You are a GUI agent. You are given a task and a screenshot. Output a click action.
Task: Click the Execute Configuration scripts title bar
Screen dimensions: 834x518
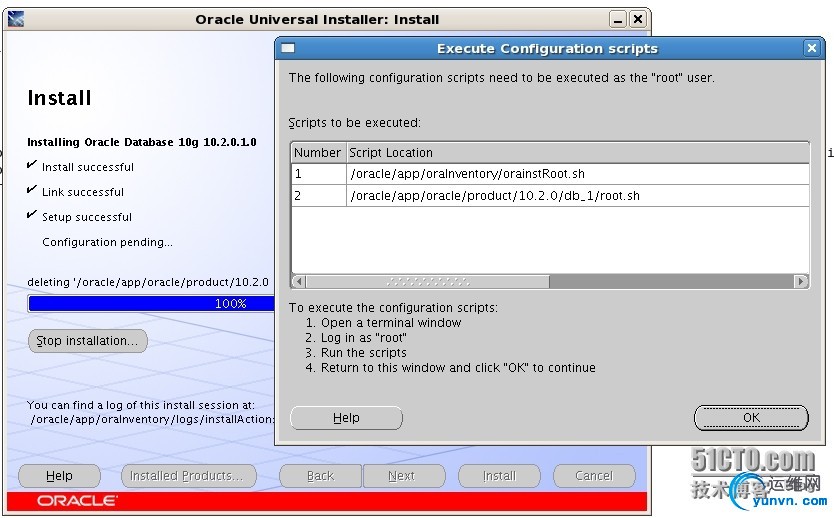[x=547, y=49]
